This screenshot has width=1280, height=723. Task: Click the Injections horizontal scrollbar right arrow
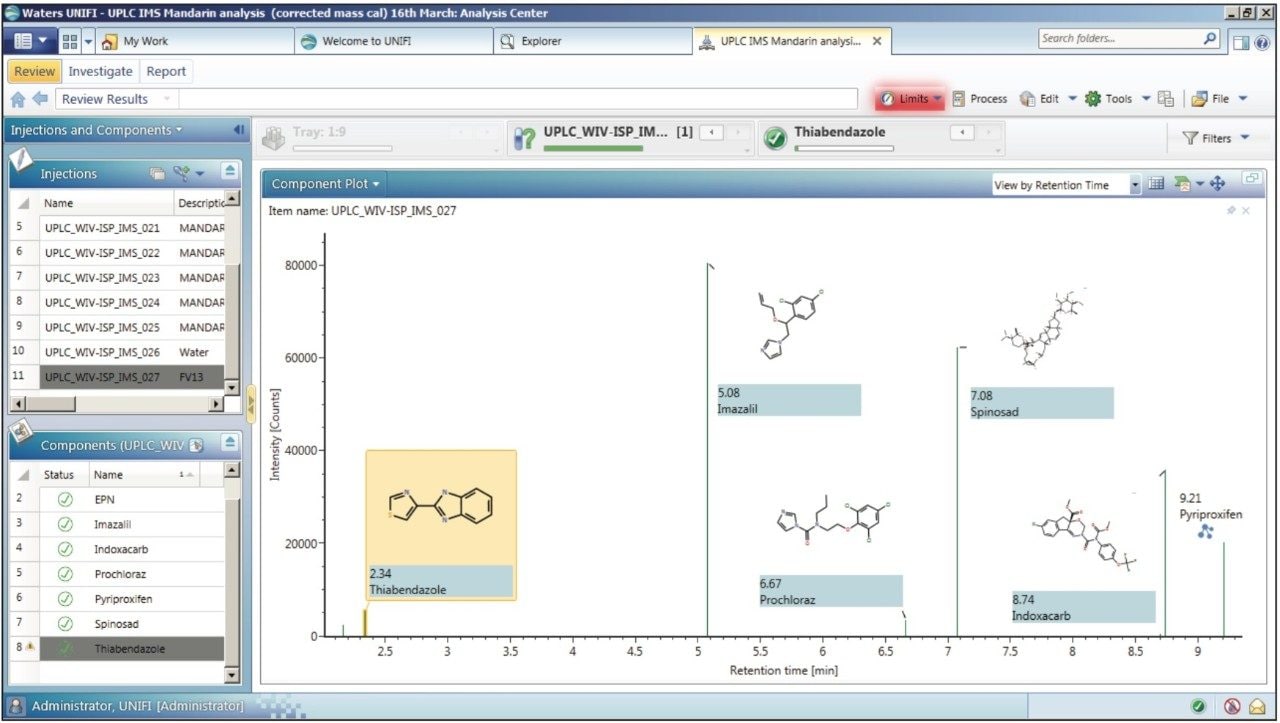(x=216, y=404)
